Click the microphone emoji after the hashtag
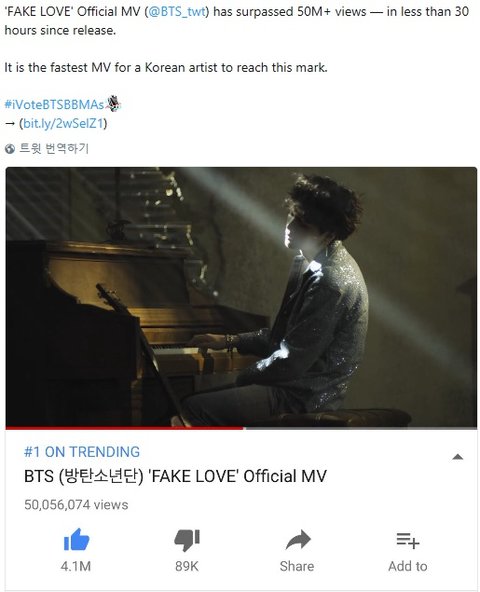480x592 pixels. click(113, 104)
